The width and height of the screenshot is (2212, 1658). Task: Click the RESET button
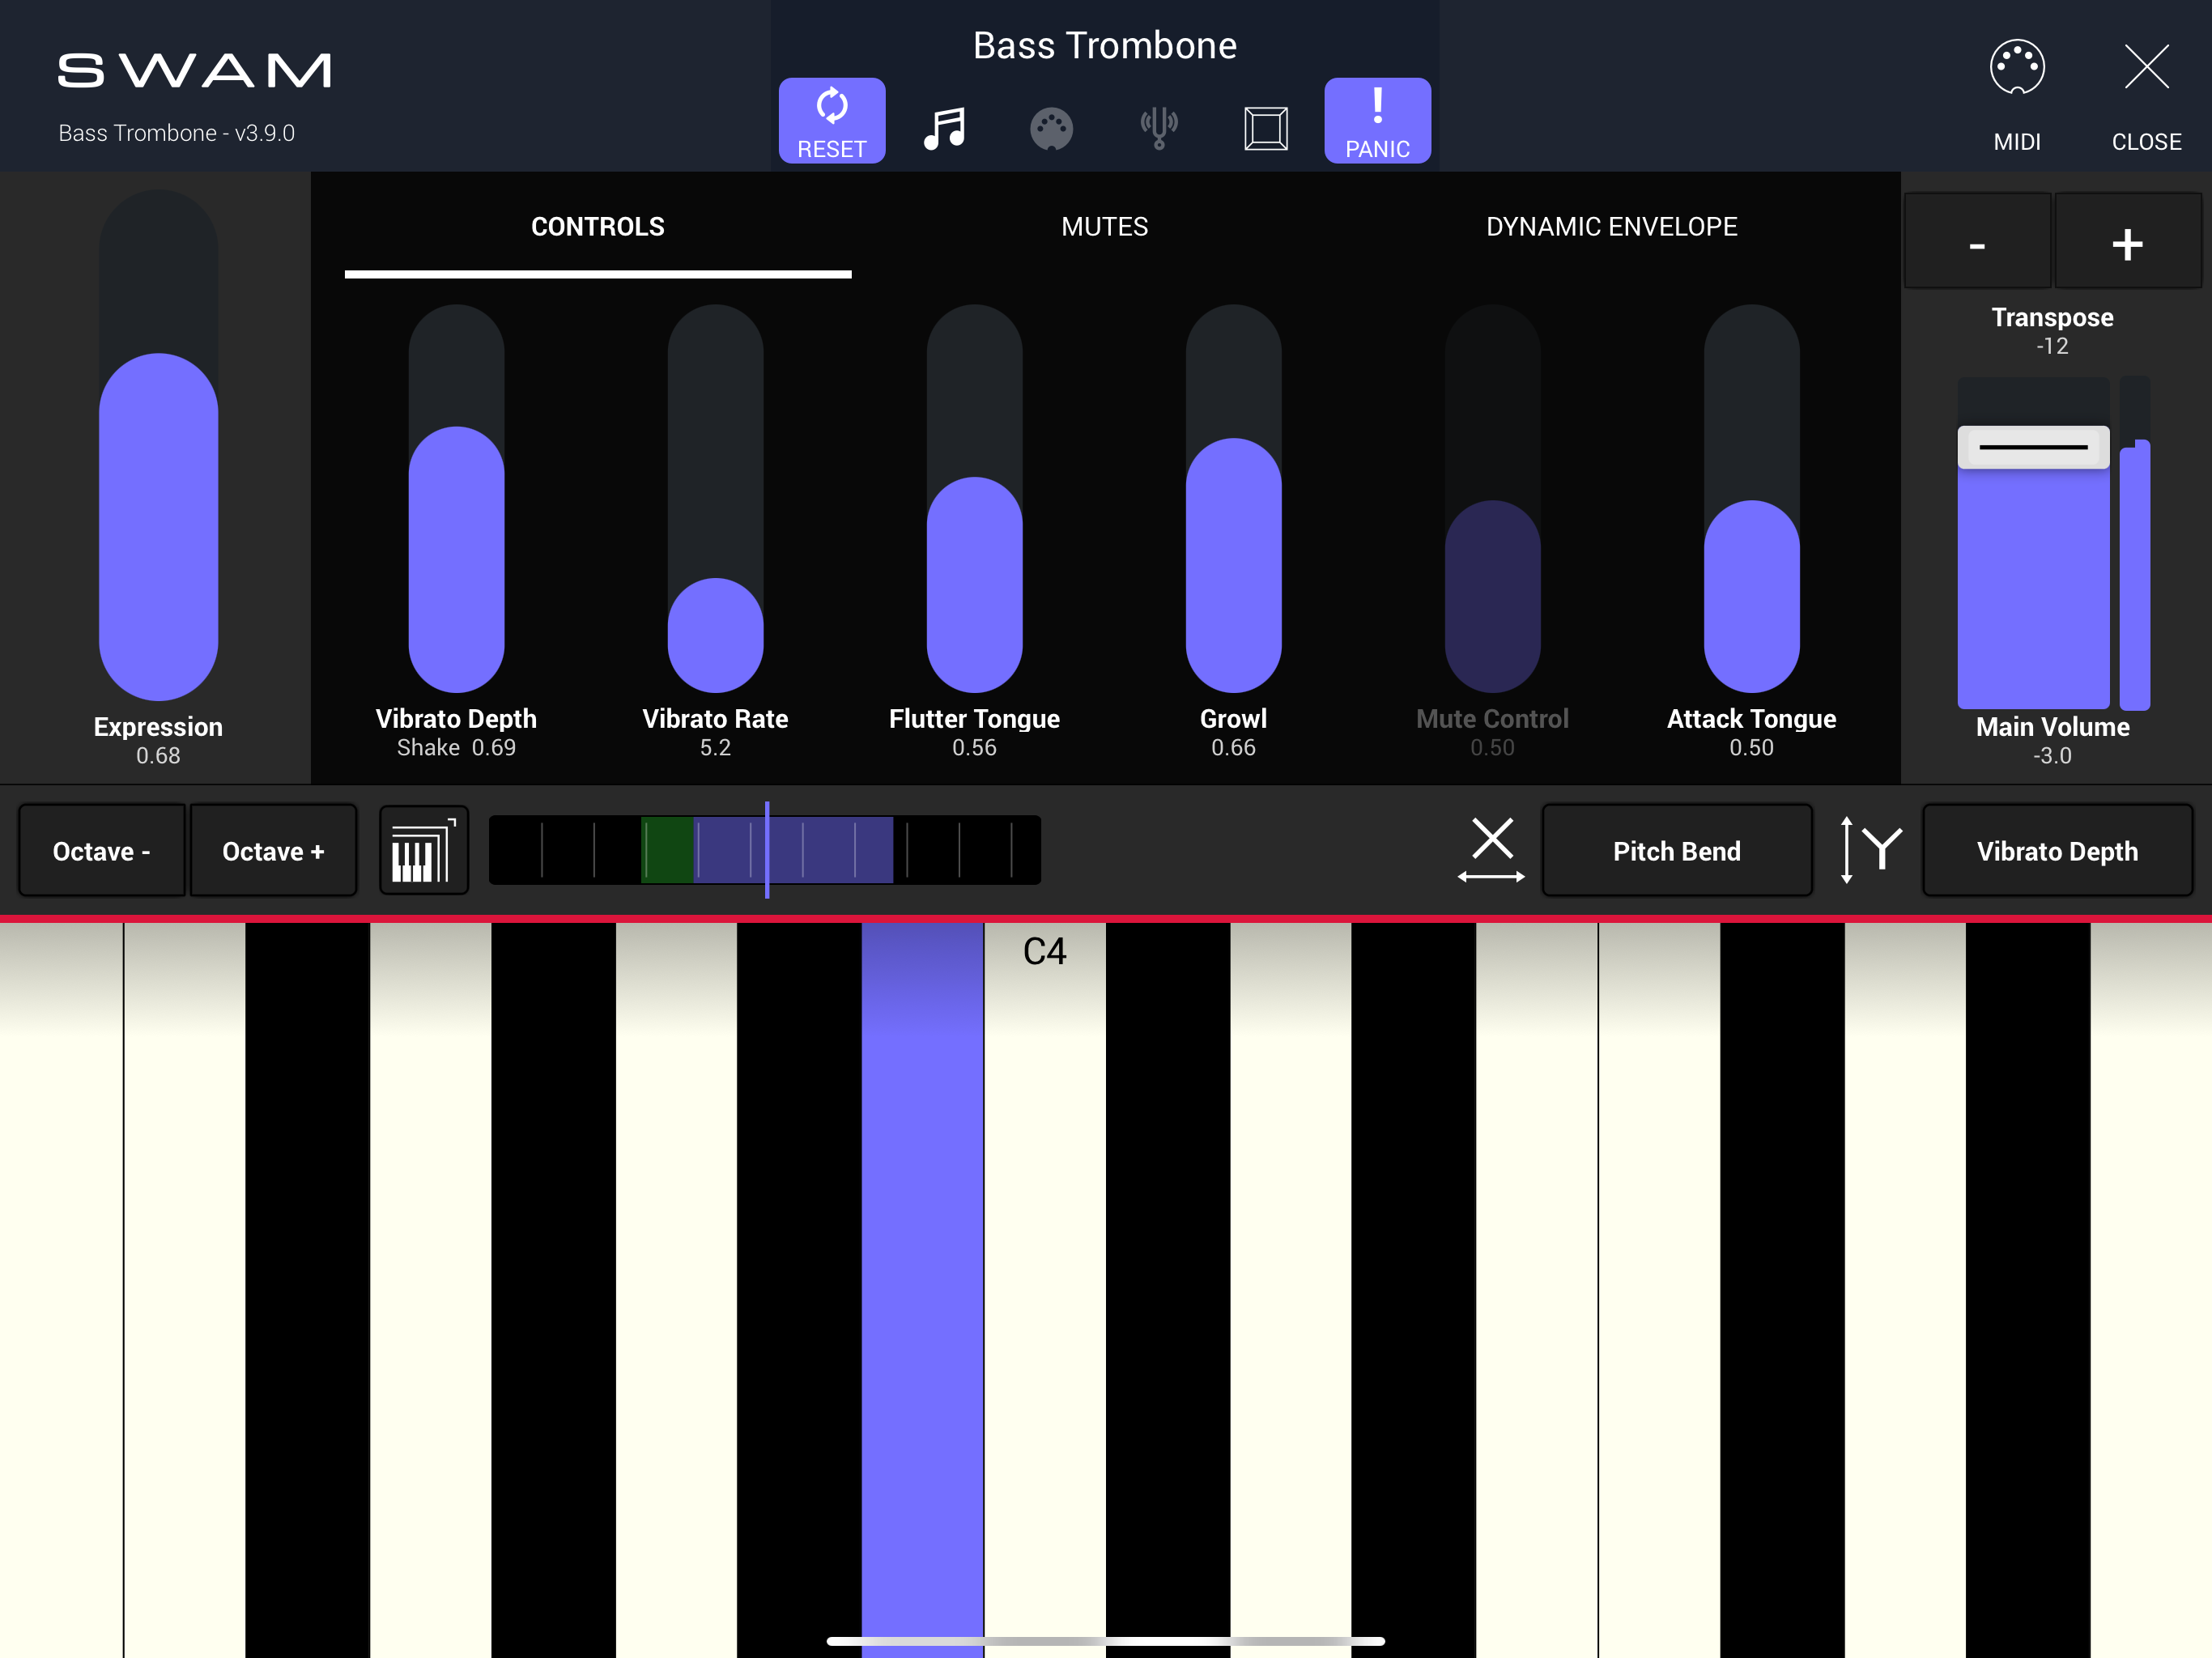[832, 120]
